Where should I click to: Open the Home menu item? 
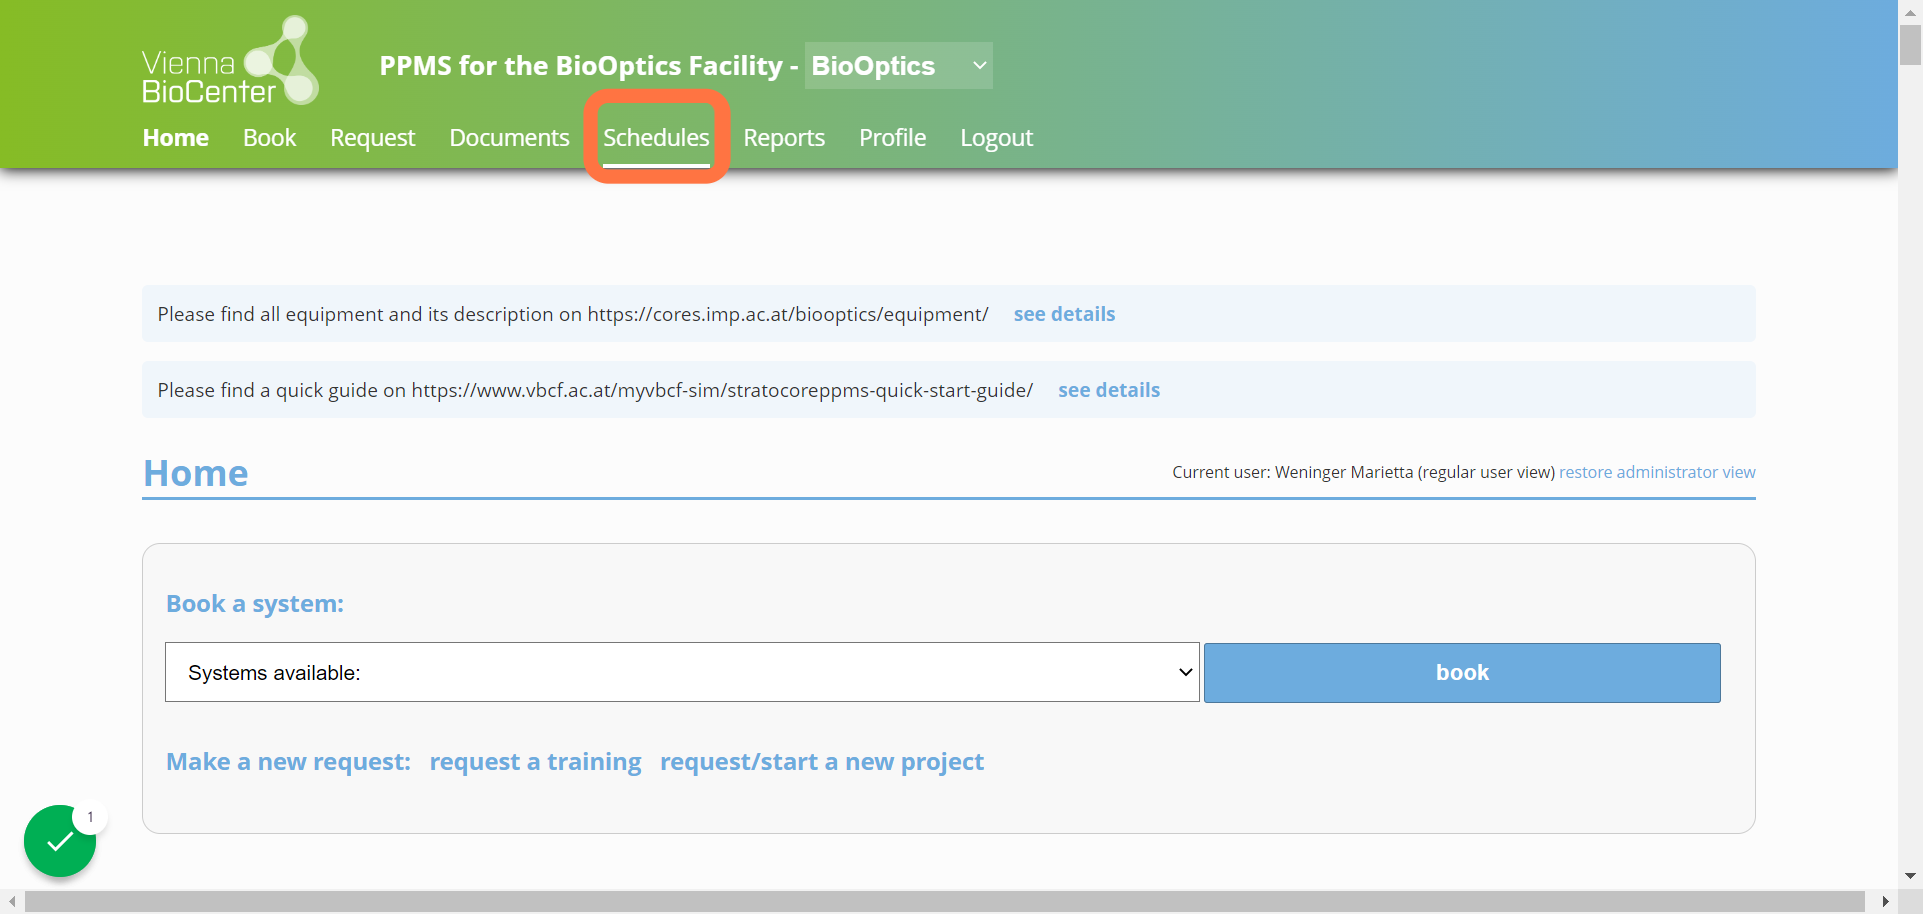pyautogui.click(x=176, y=138)
